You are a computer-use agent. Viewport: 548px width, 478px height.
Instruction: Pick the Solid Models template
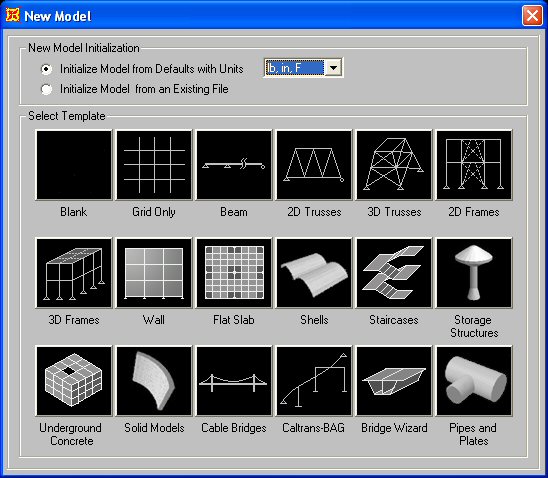point(154,381)
